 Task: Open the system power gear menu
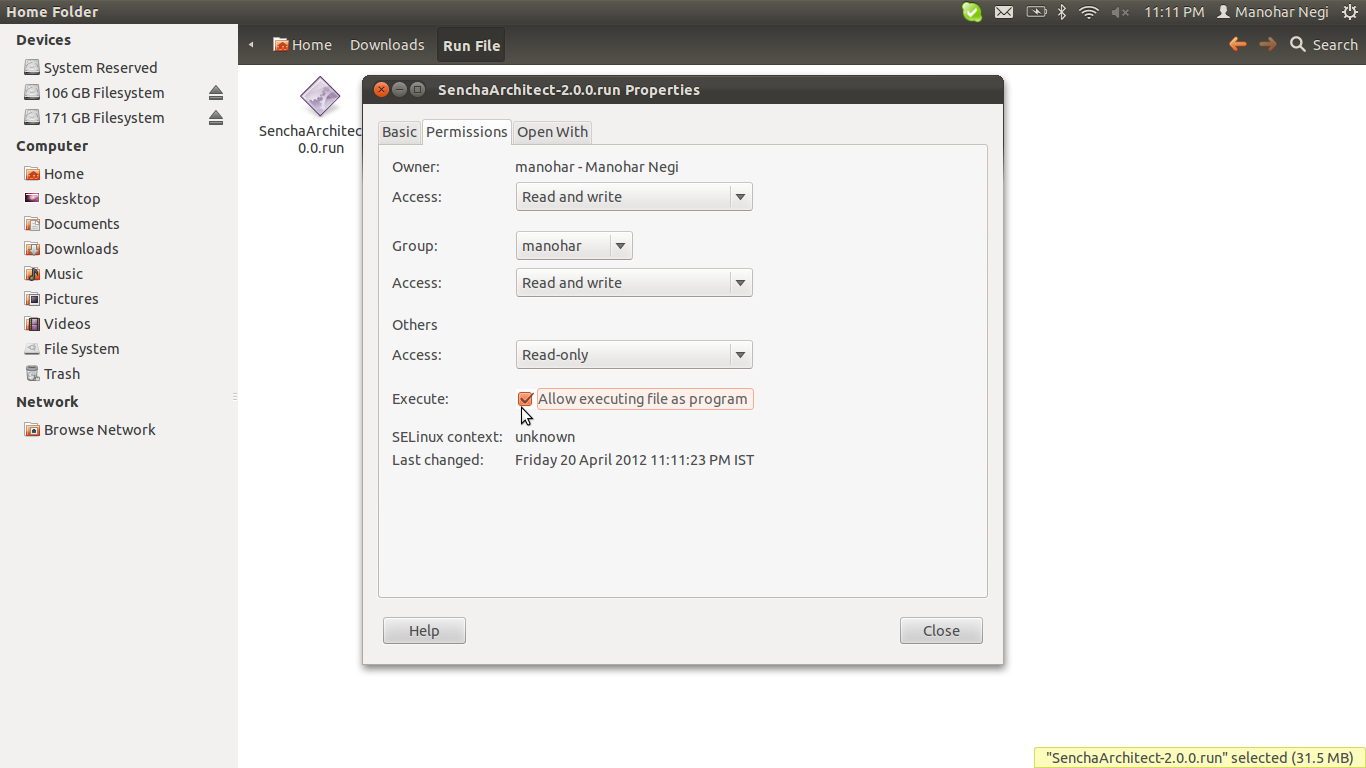point(1350,12)
